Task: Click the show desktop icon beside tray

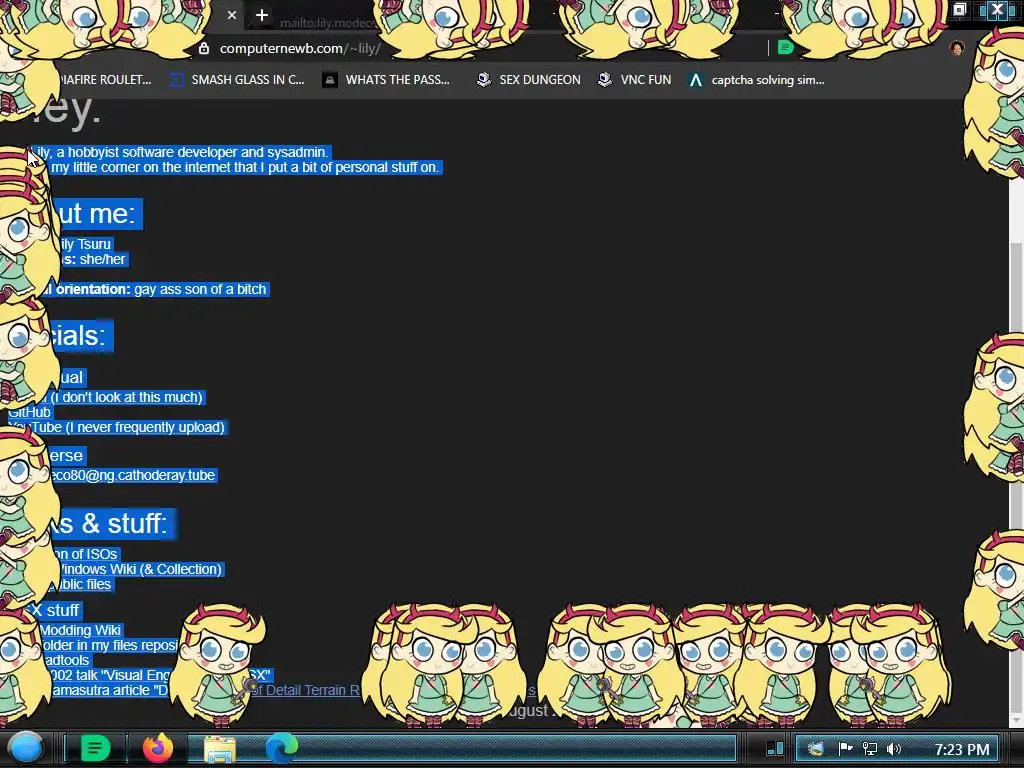Action: [x=775, y=748]
